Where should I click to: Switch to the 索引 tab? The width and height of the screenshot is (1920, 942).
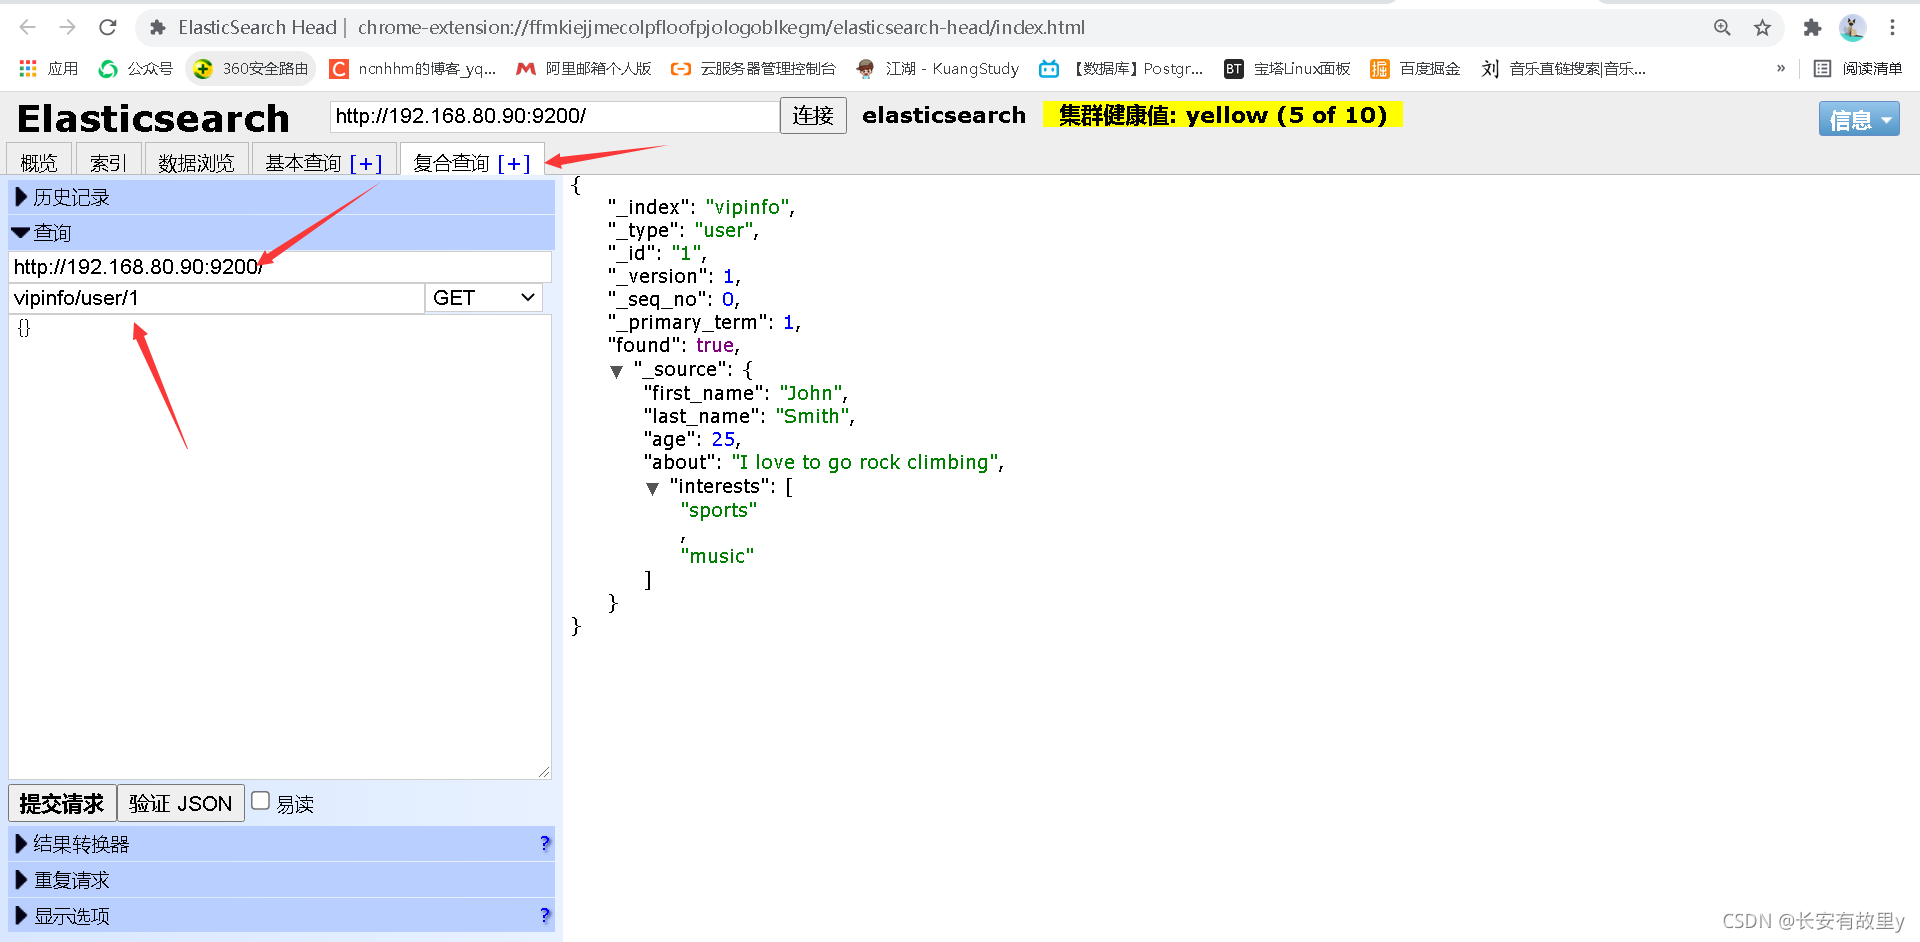tap(108, 161)
